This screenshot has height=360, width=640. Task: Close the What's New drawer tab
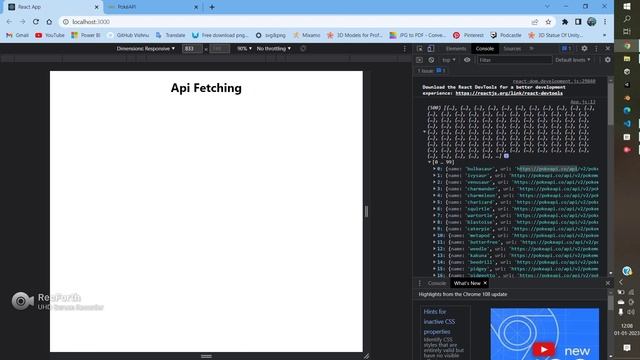(x=485, y=283)
